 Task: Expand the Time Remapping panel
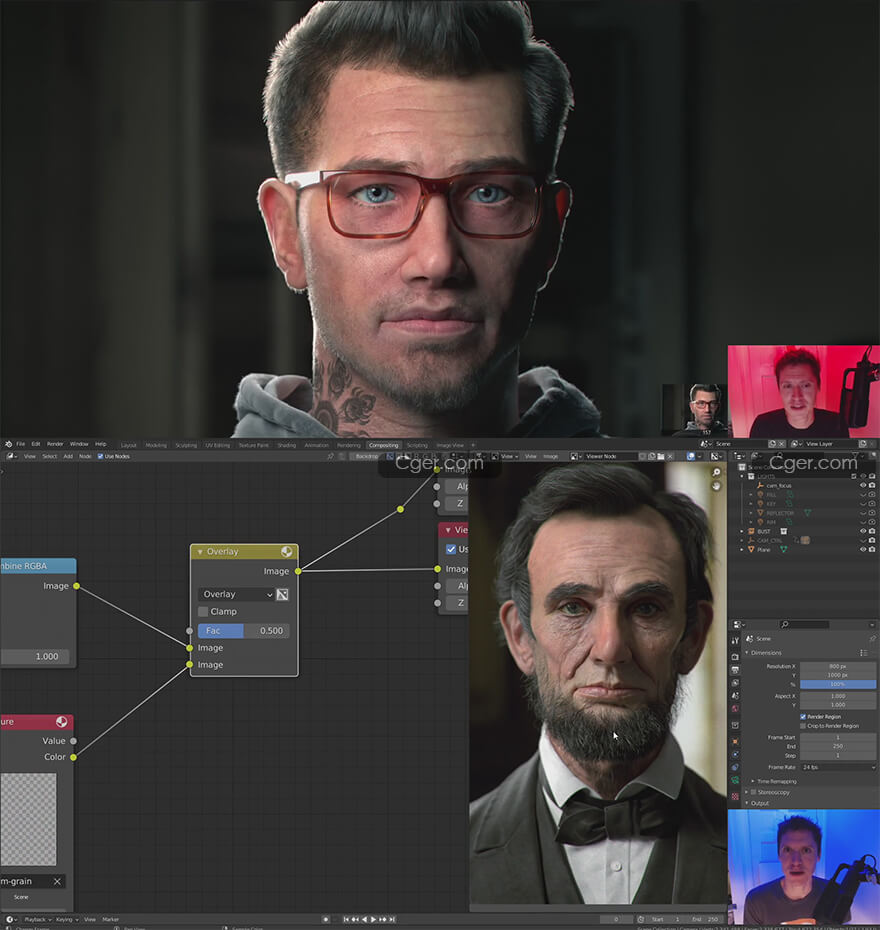click(x=753, y=781)
